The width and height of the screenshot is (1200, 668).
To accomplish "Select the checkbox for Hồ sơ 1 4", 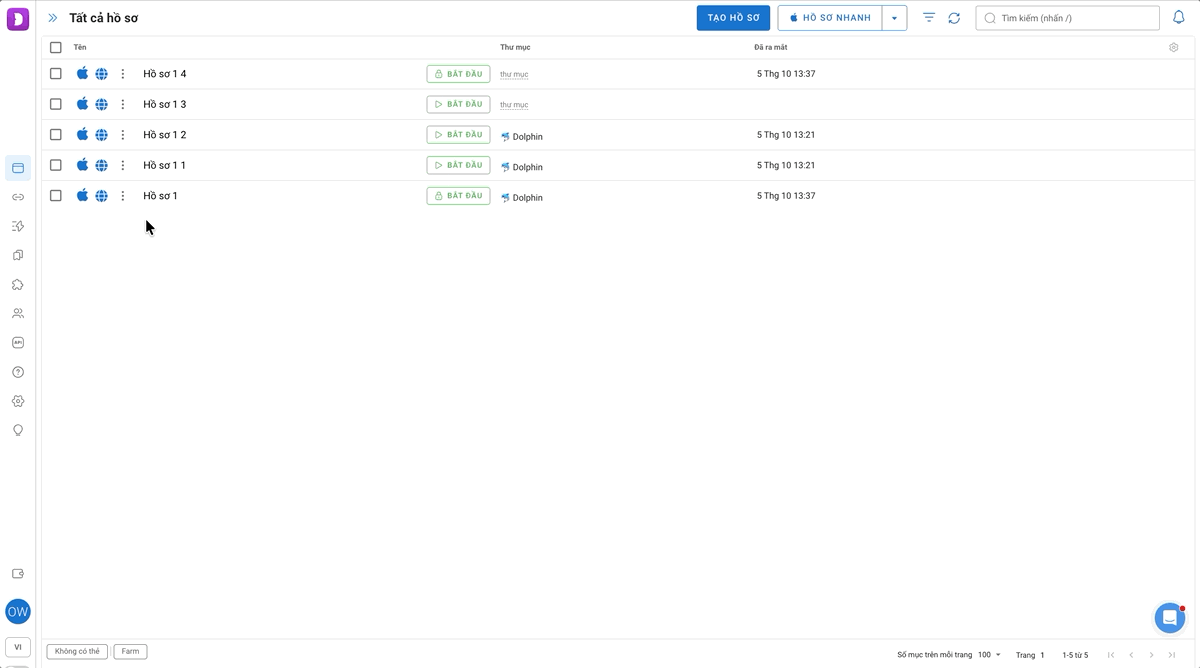I will (x=56, y=74).
